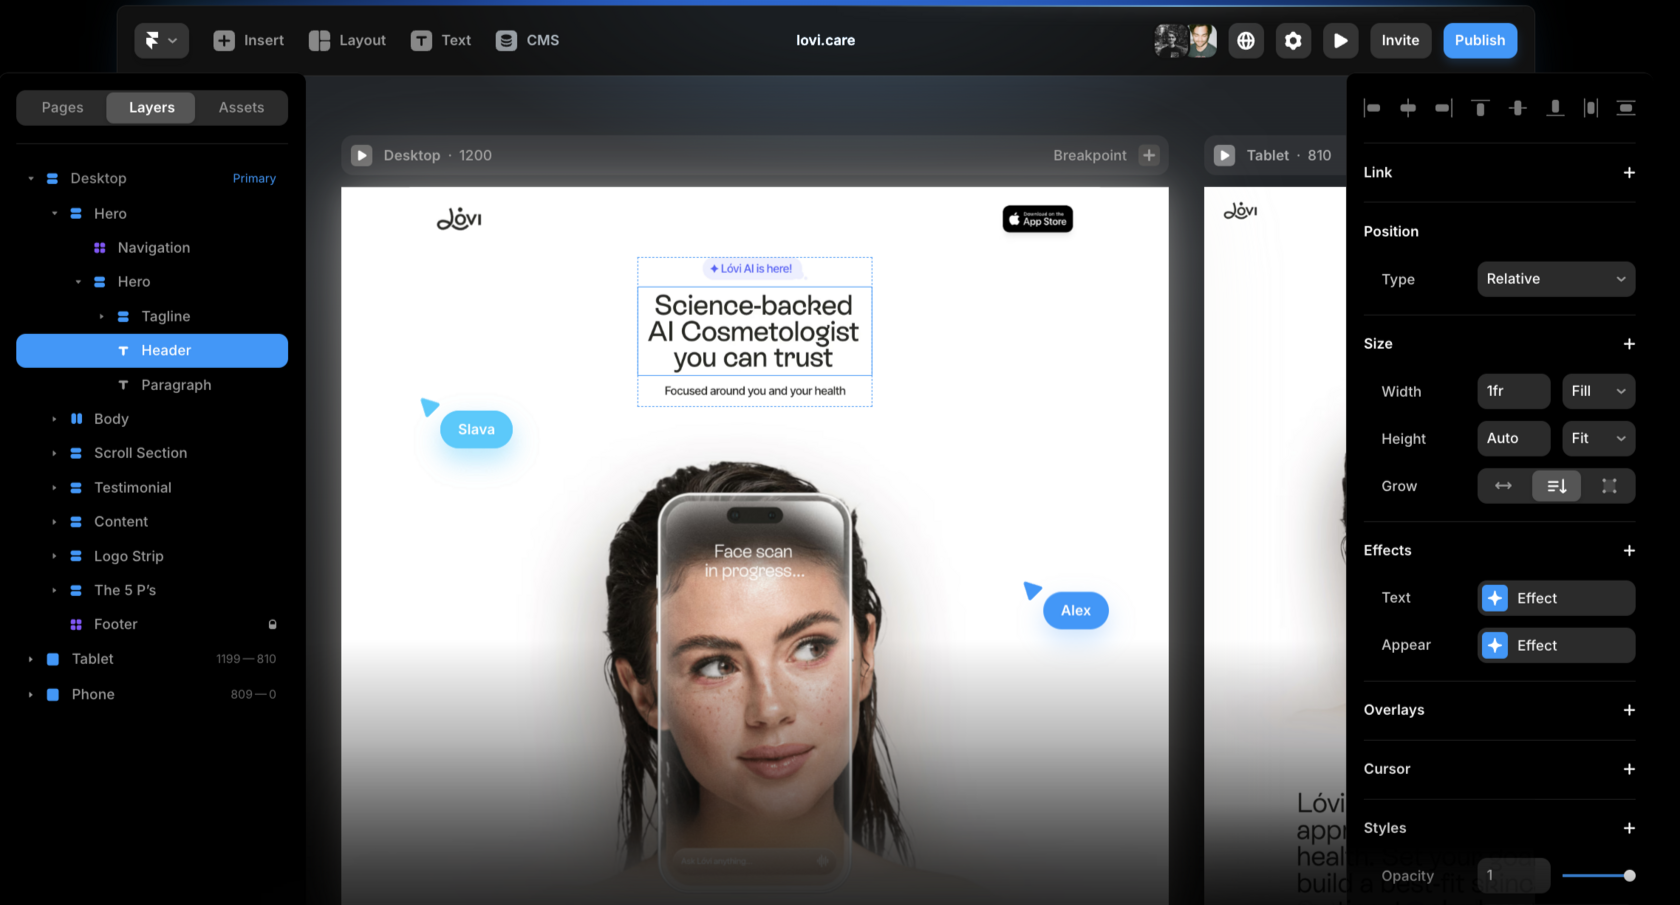The image size is (1680, 905).
Task: Switch to the Assets tab
Action: [241, 107]
